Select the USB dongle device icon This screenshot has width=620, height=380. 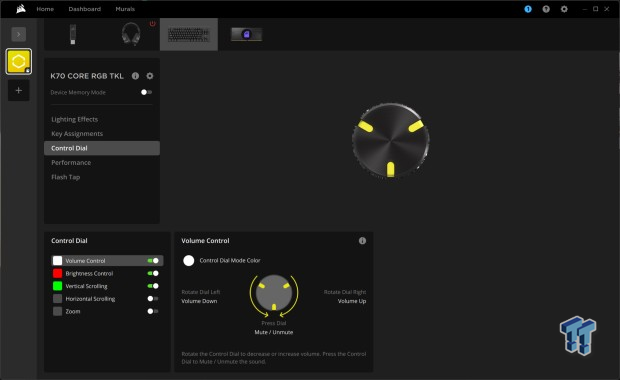(73, 34)
